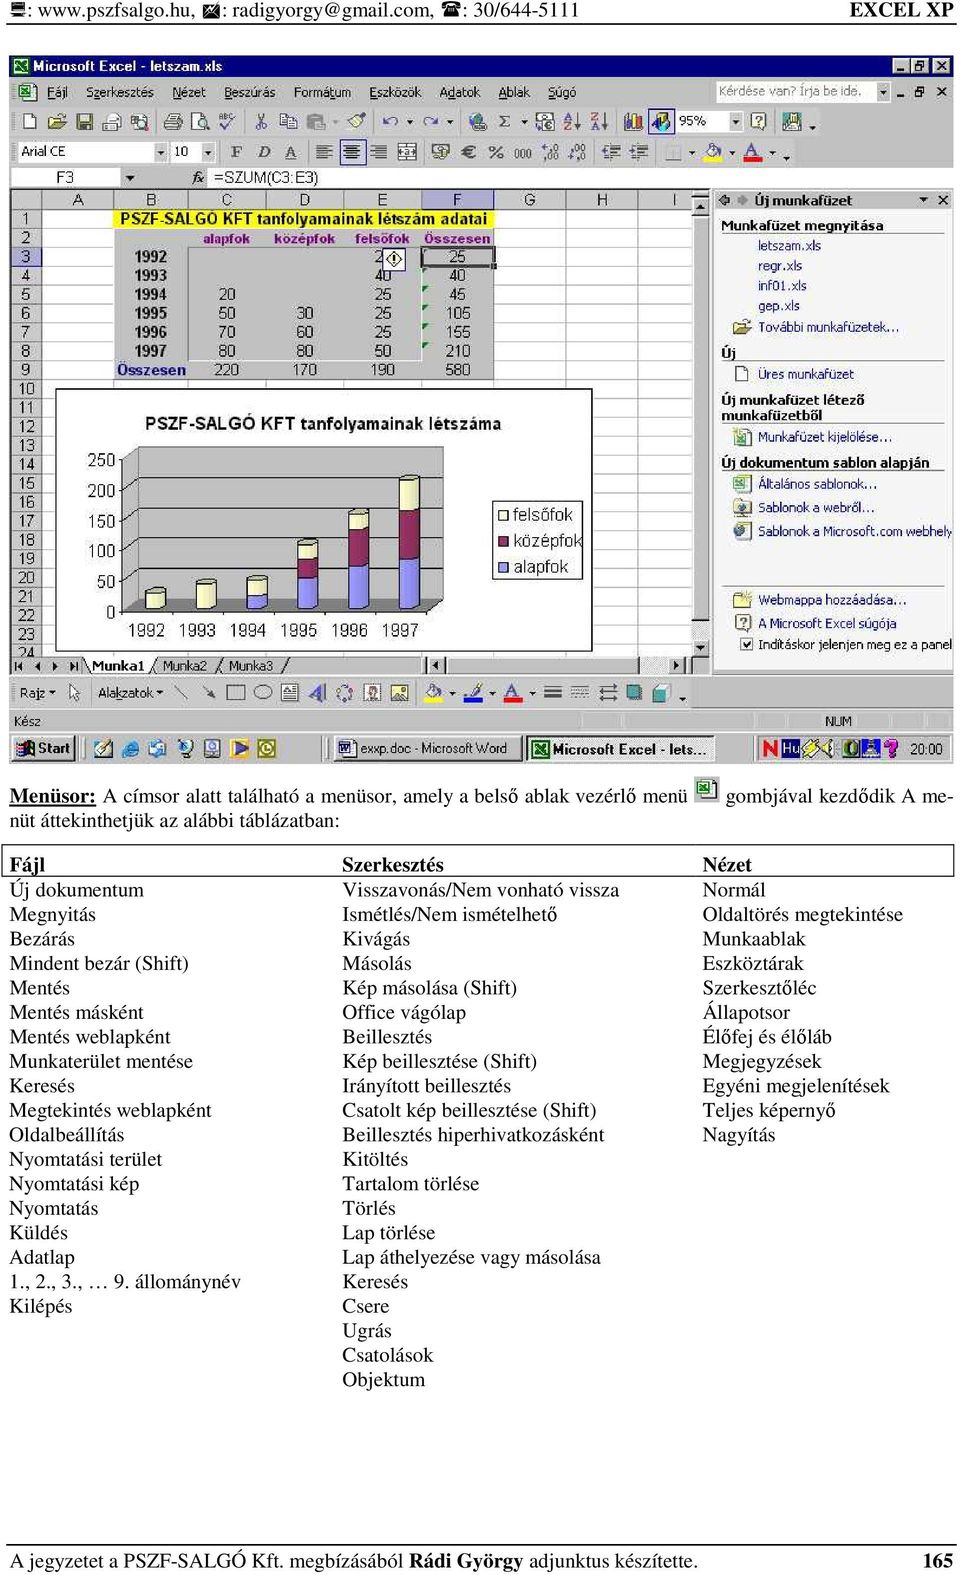Click the Fill Color bucket in formatting toolbar

713,152
